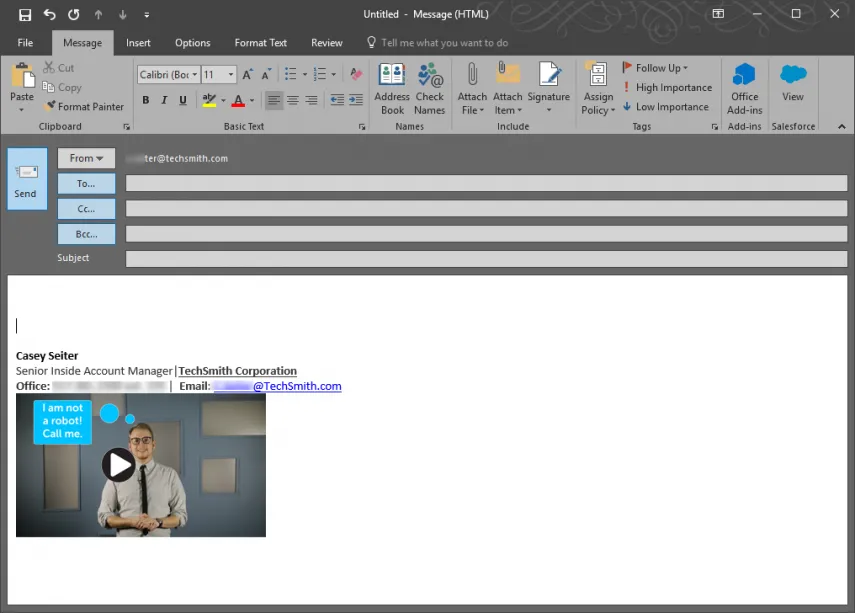Viewport: 855px width, 613px height.
Task: Apply yellow text highlight color
Action: pos(209,100)
